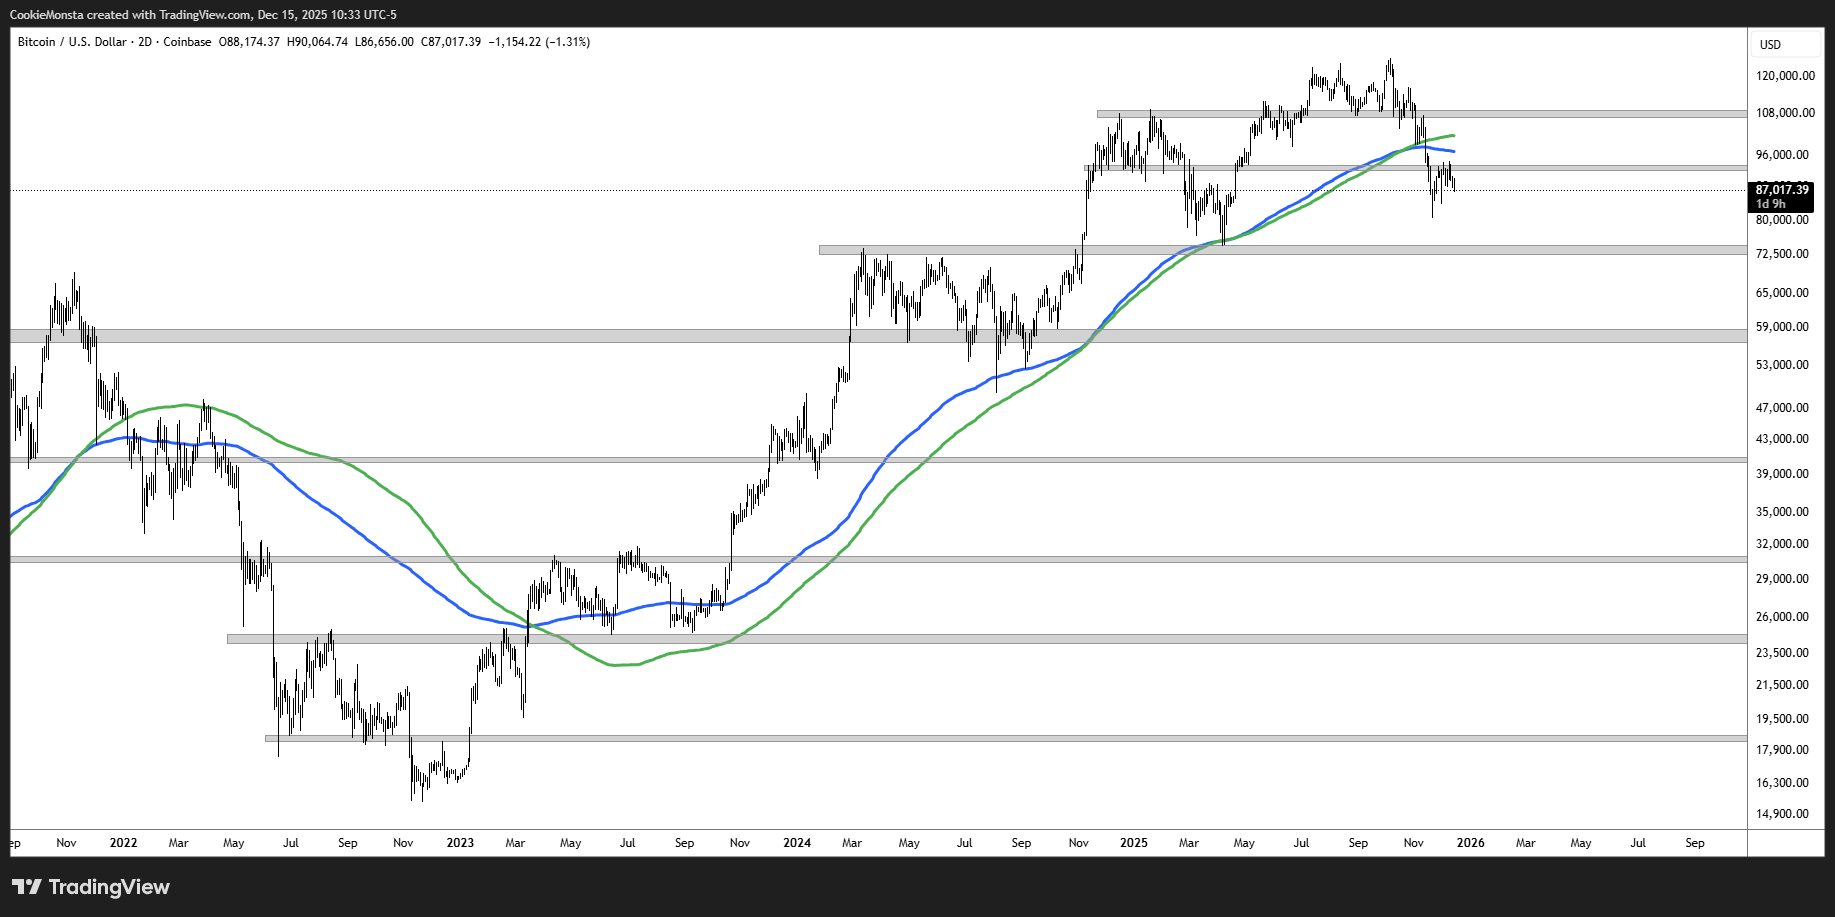The image size is (1835, 917).
Task: Select the 59,000.00 price axis label
Action: (1782, 327)
